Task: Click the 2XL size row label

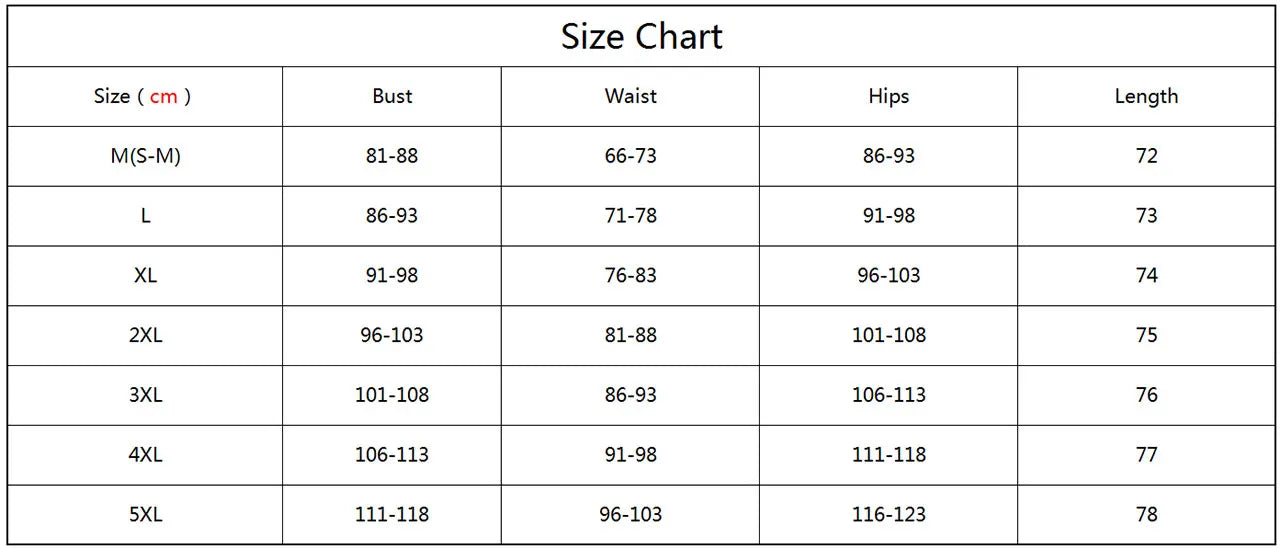Action: point(145,335)
